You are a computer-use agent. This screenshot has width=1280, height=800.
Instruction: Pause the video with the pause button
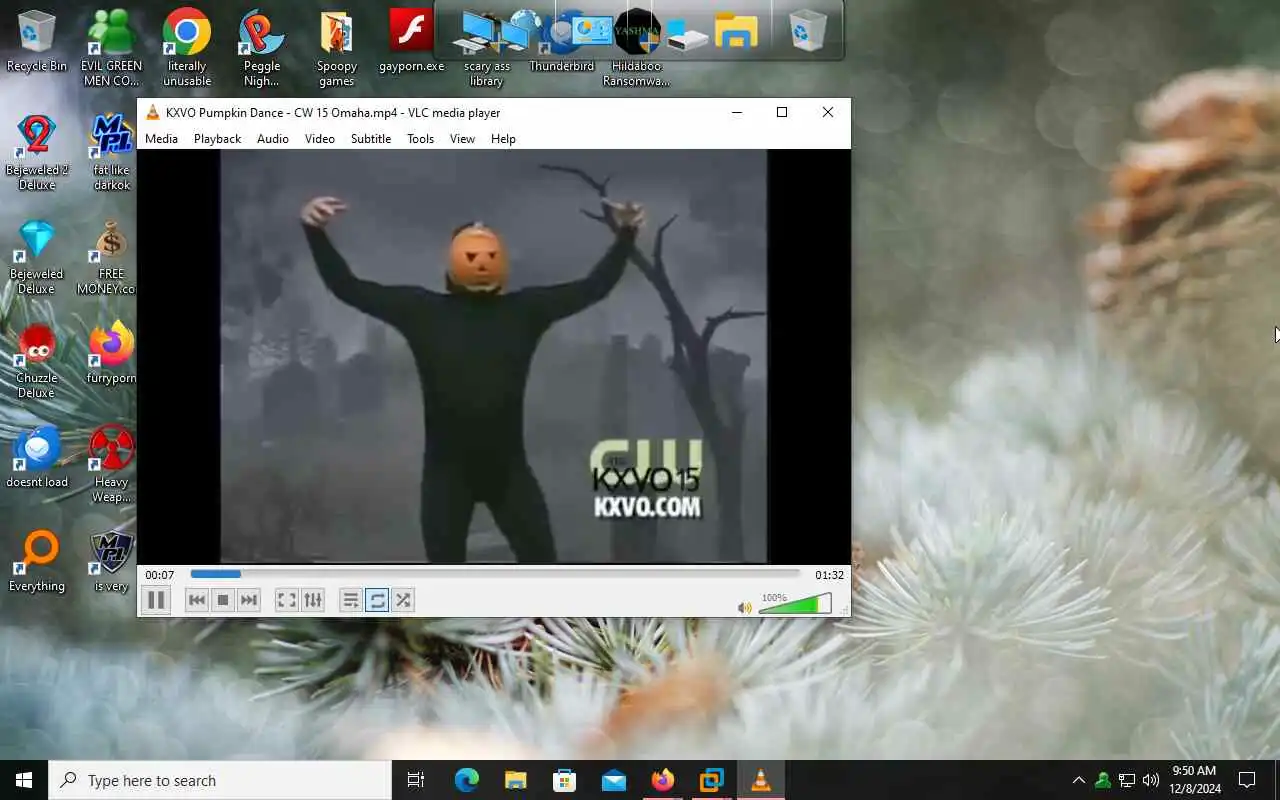pyautogui.click(x=156, y=600)
